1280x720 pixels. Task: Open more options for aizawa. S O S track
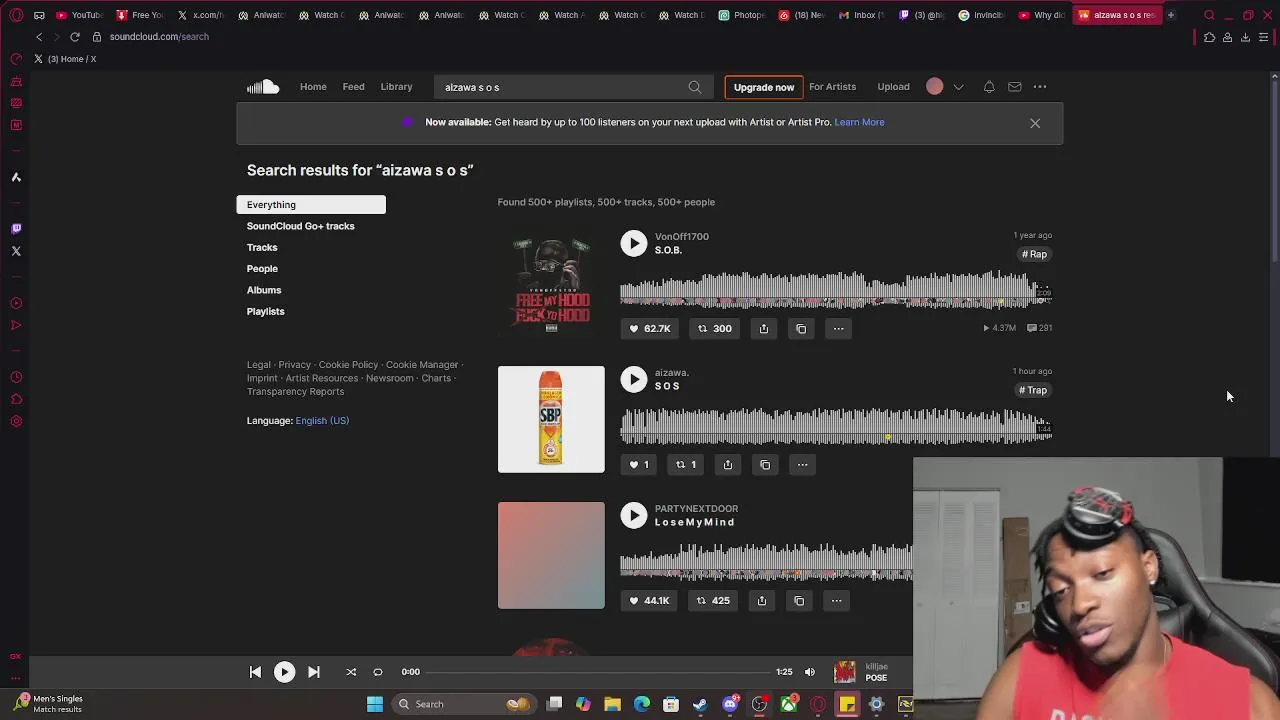[x=802, y=464]
